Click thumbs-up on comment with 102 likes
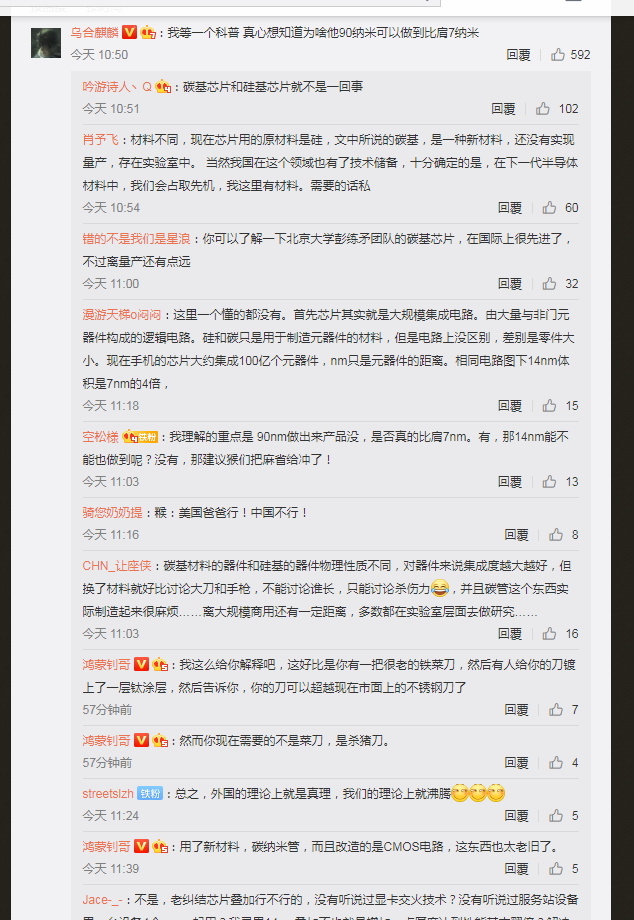The image size is (634, 920). pyautogui.click(x=543, y=109)
